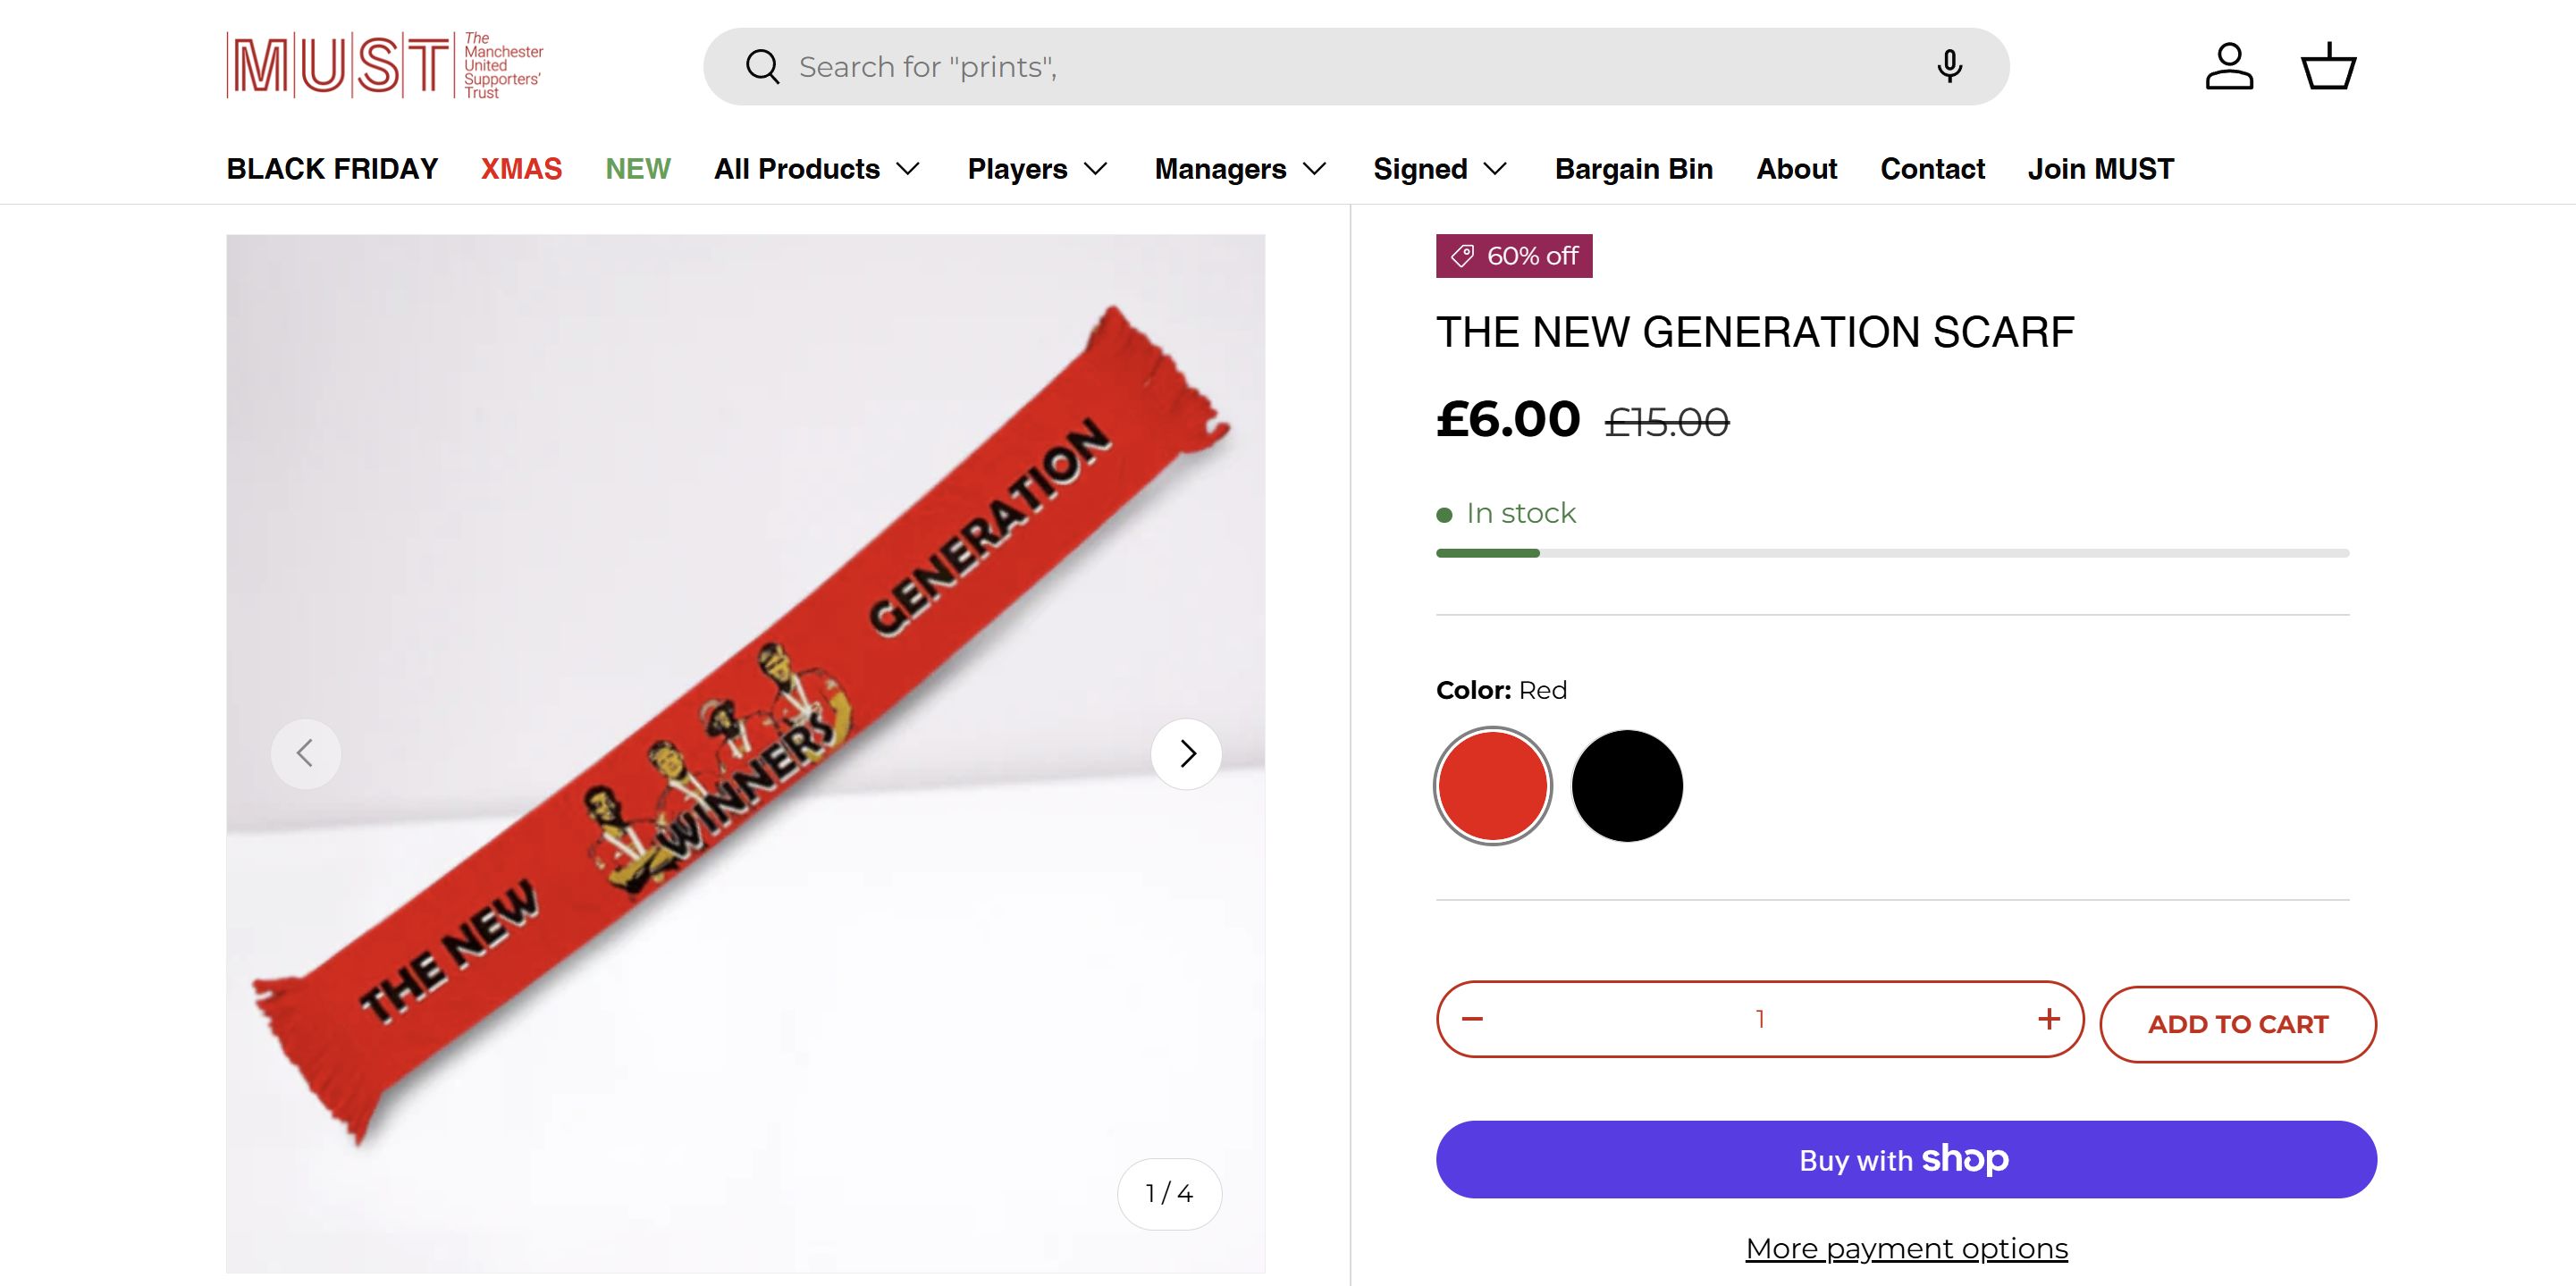
Task: Go to next product image
Action: [x=1187, y=754]
